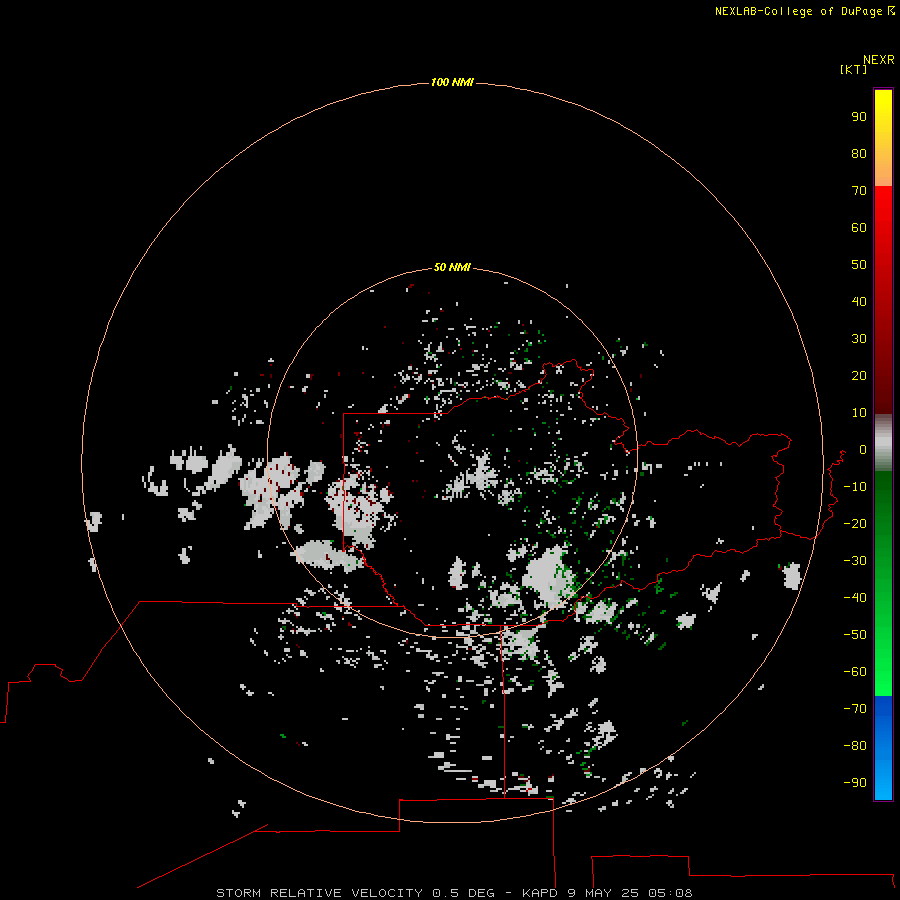This screenshot has width=900, height=900.
Task: Click the -90 value on velocity scale
Action: (x=855, y=783)
